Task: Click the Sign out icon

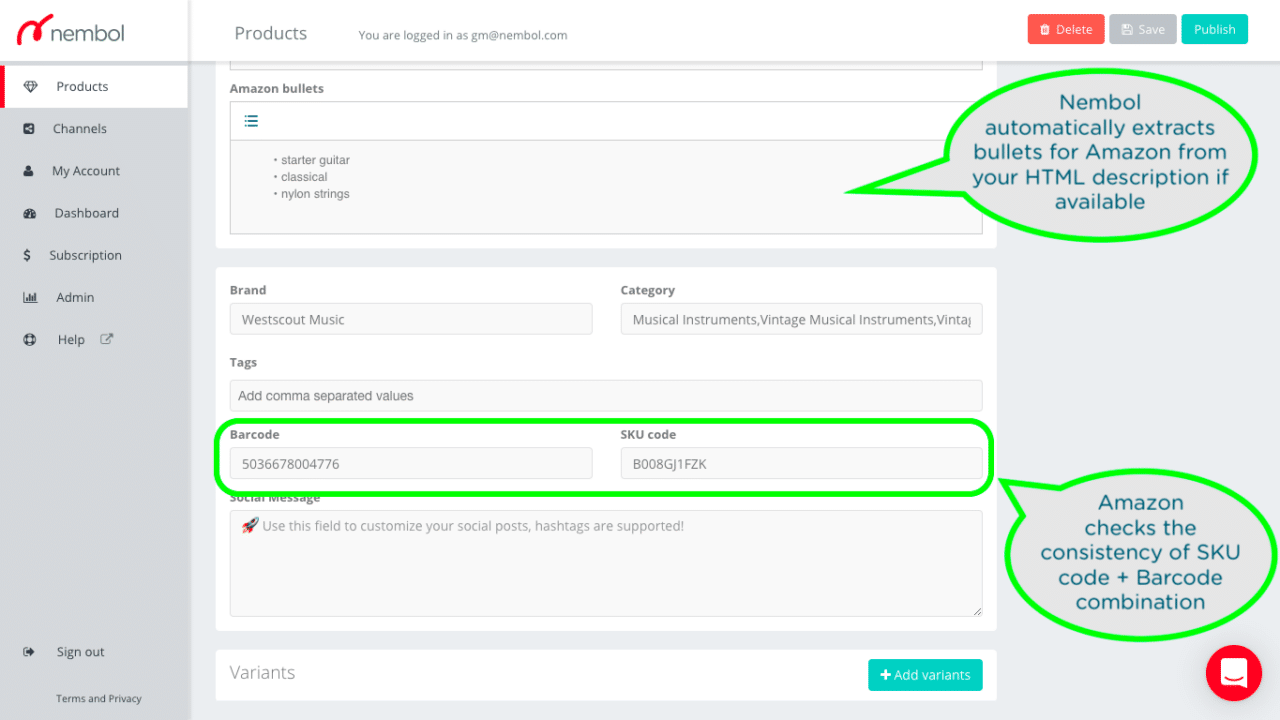Action: coord(29,651)
